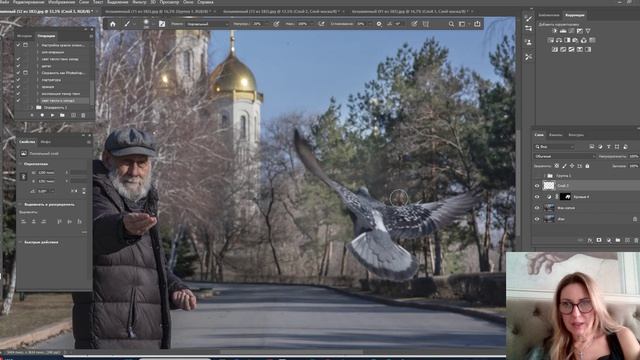Toggle lock all padlock icon
This screenshot has height=360, width=640.
587,166
